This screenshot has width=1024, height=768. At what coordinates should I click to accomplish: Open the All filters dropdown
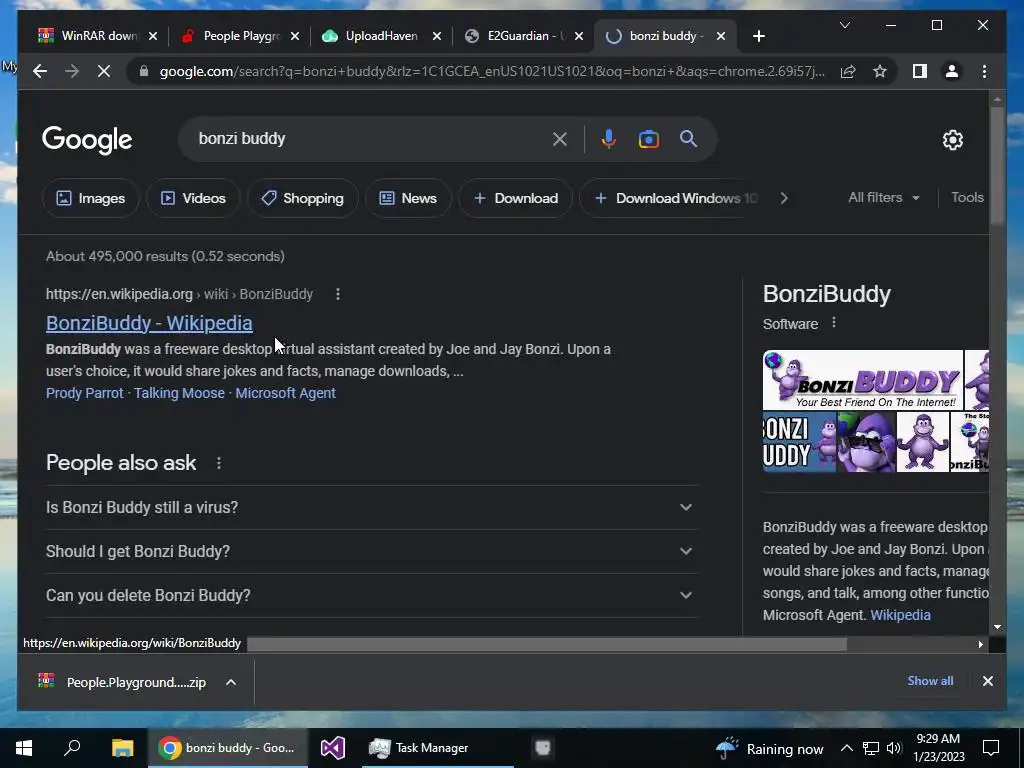pos(884,197)
